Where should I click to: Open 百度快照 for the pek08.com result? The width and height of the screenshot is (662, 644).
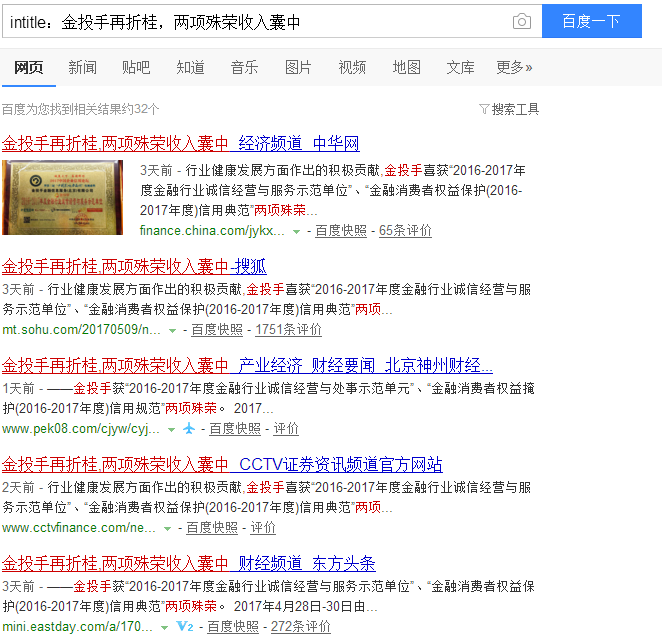(235, 429)
